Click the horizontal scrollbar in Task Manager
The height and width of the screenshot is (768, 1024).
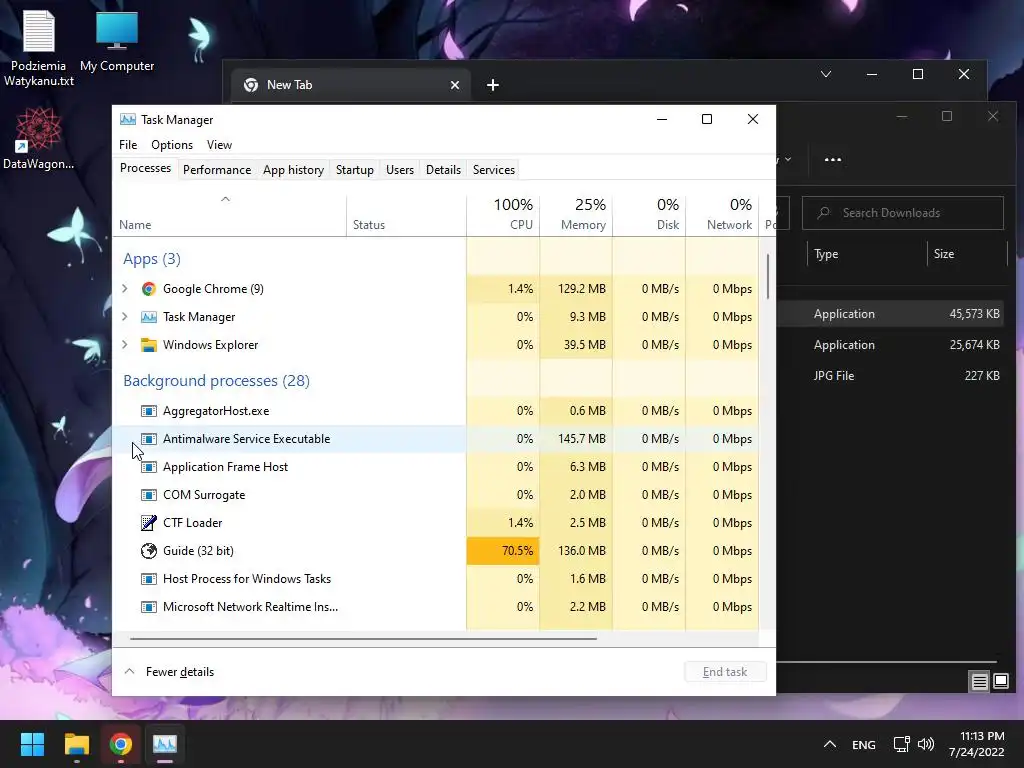[x=364, y=638]
